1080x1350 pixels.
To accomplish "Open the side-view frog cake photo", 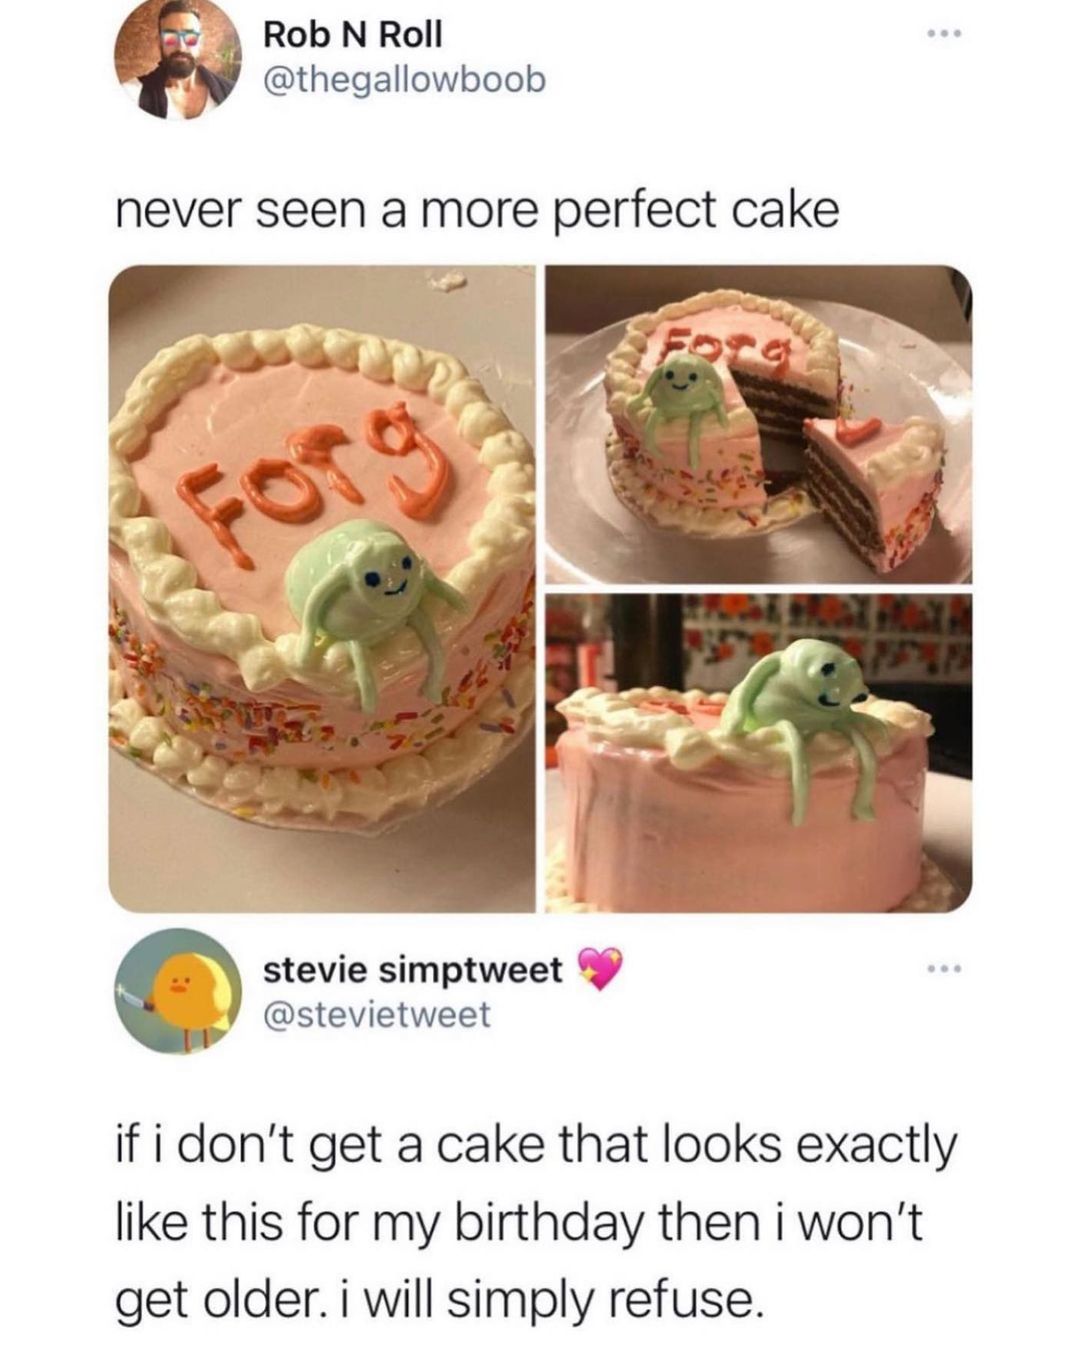I will 757,752.
